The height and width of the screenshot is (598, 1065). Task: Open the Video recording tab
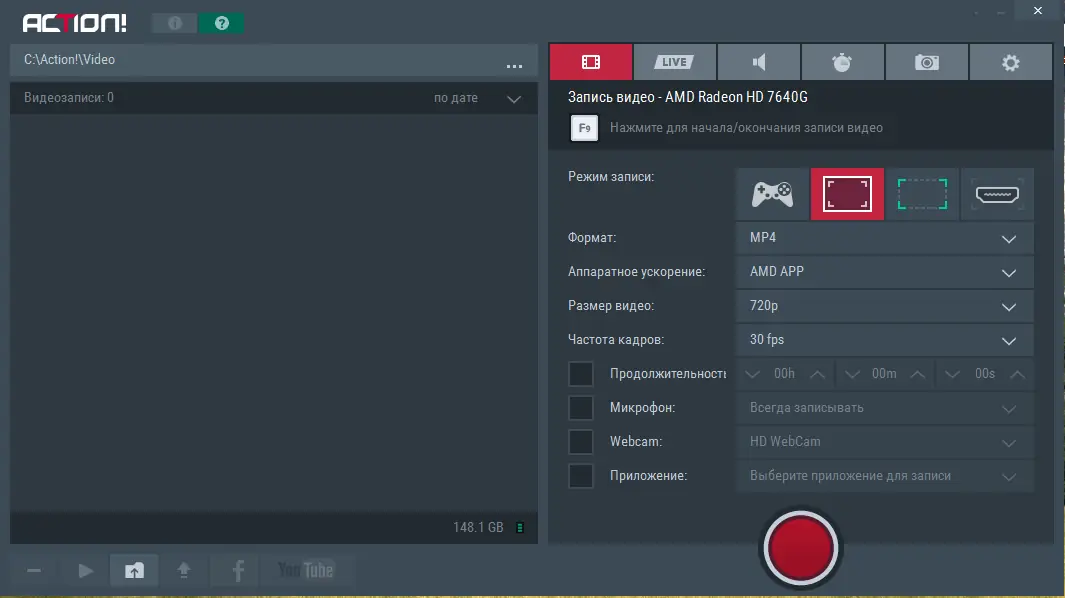(x=591, y=62)
